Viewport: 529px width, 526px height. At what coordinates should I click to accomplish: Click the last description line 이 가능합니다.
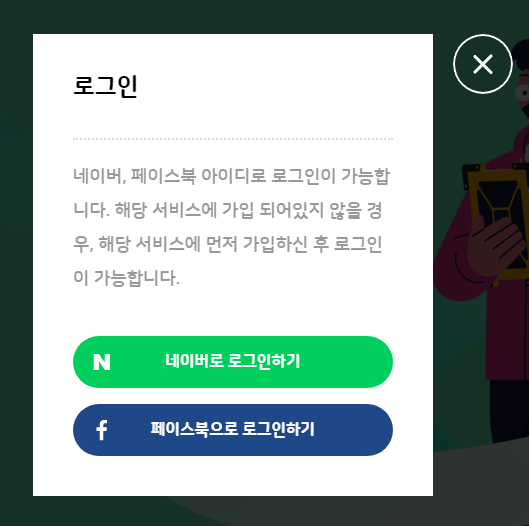point(127,278)
